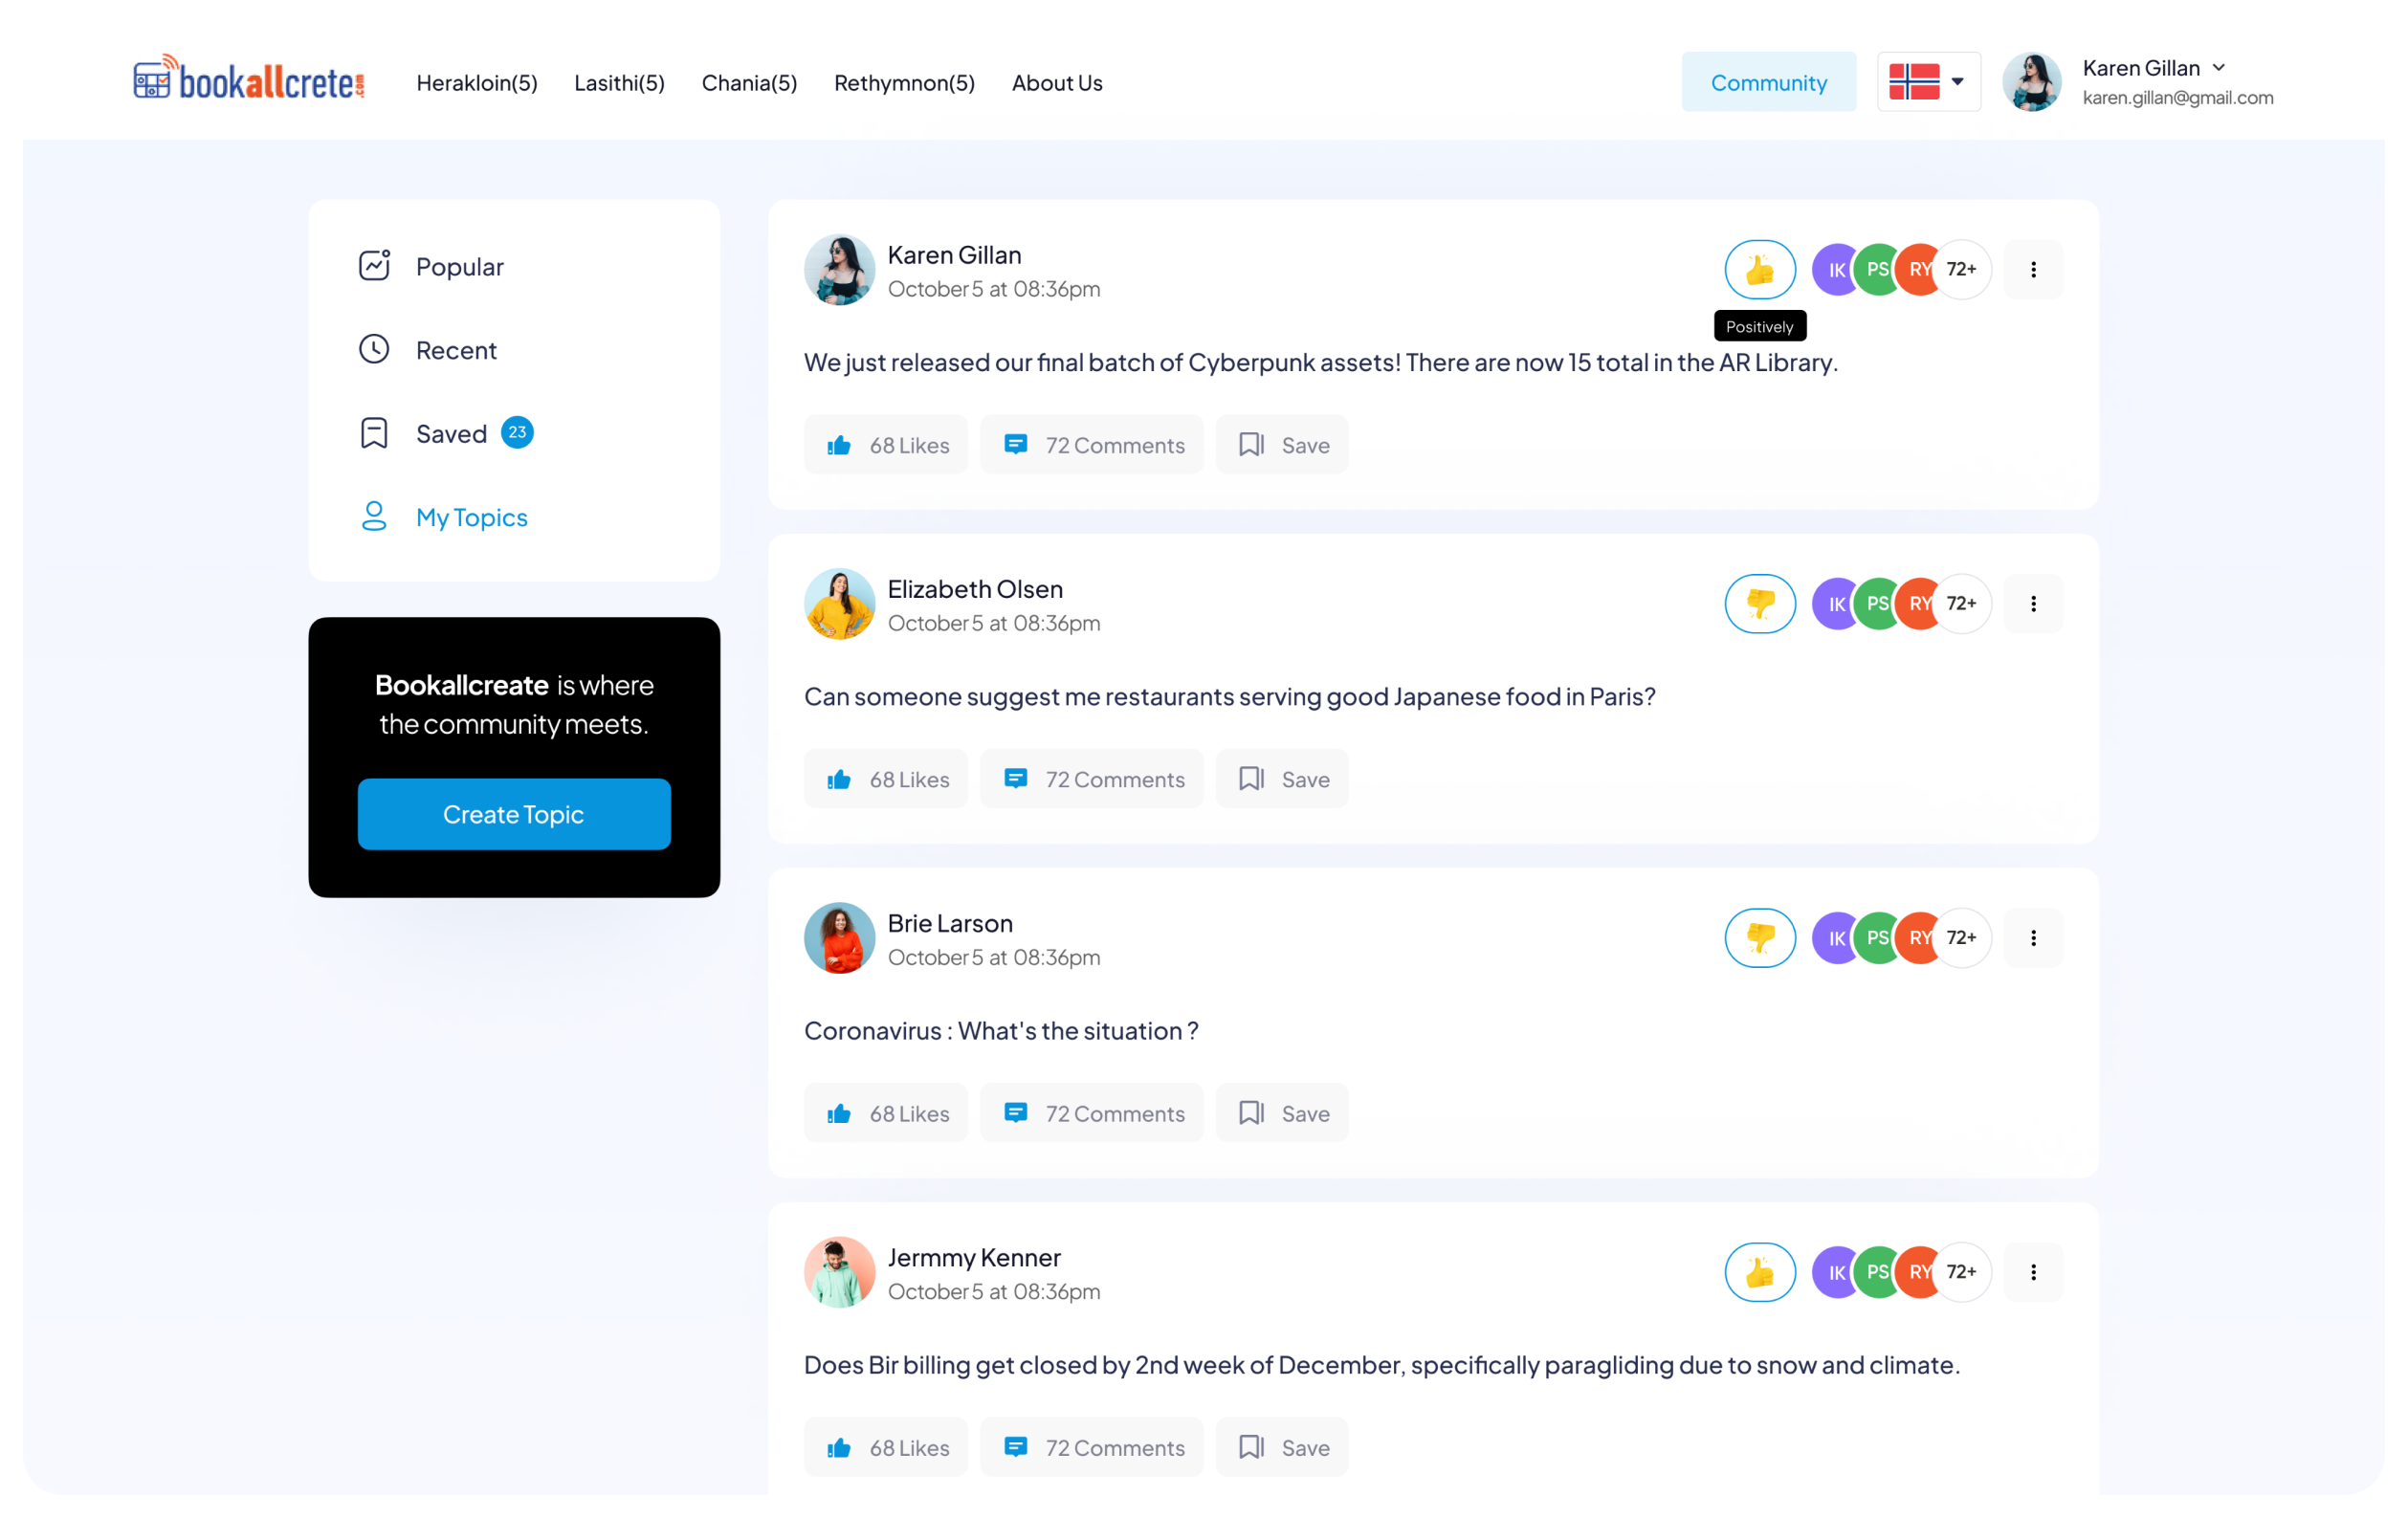Viewport: 2408px width, 1518px height.
Task: Click the Recent clock icon in the sidebar
Action: (374, 349)
